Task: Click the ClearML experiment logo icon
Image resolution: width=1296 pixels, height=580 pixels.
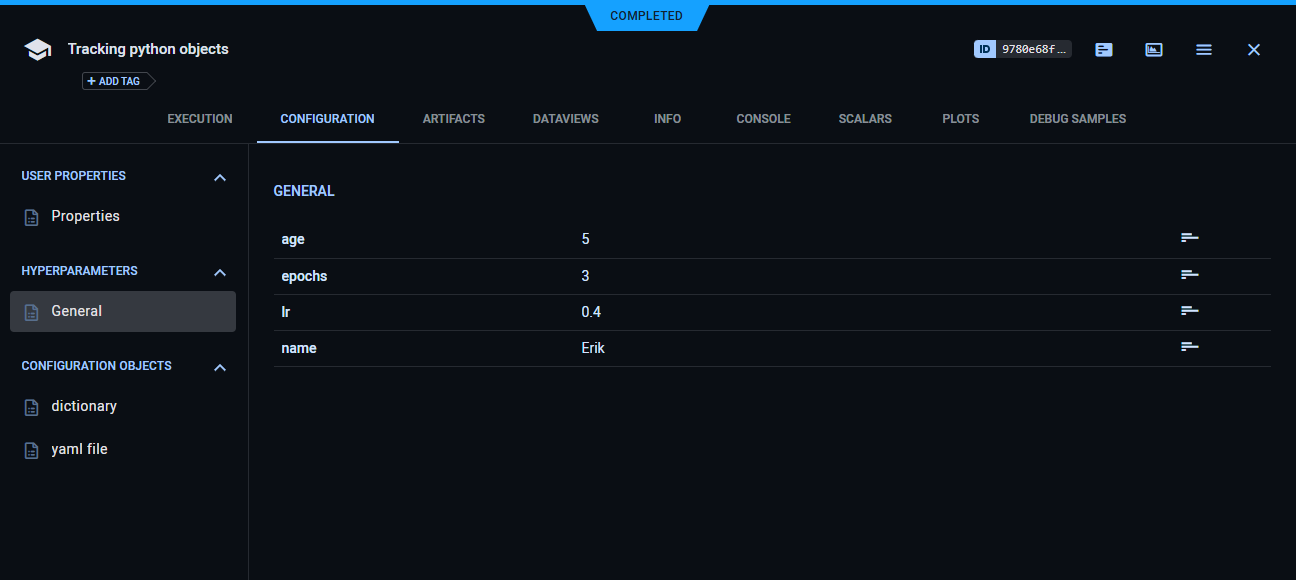Action: click(x=37, y=48)
